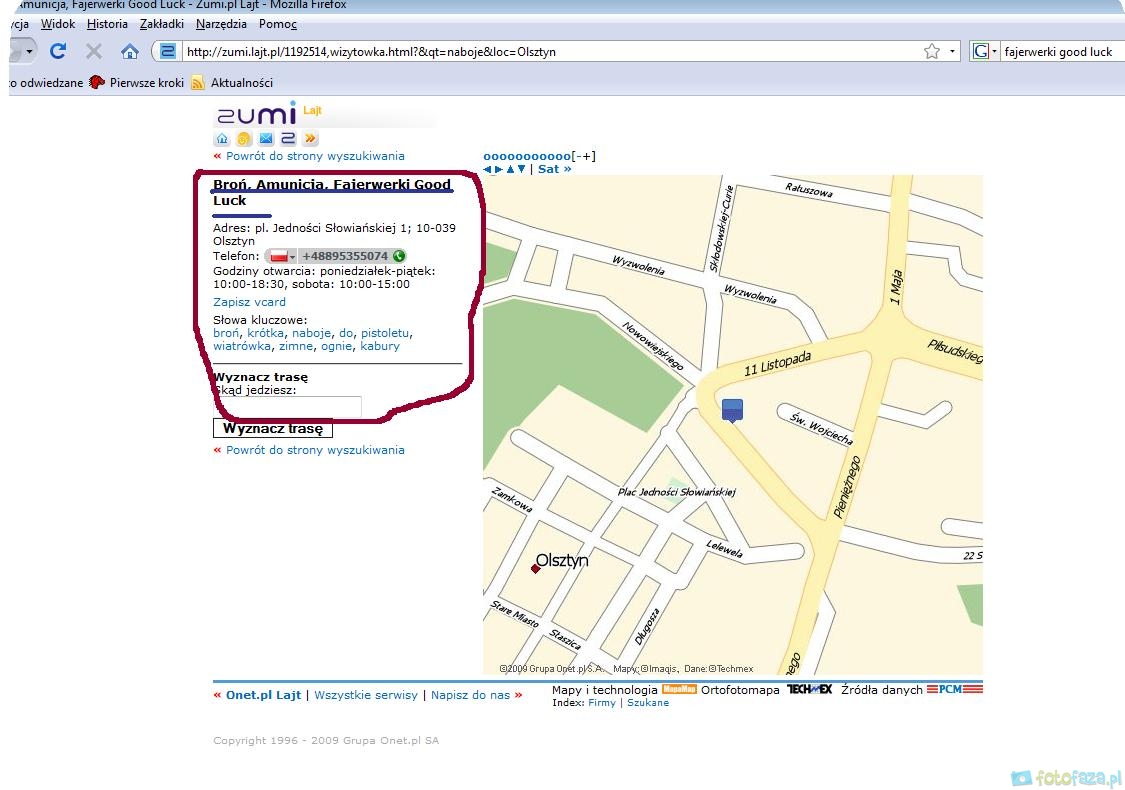Viewport: 1125px width, 790px height.
Task: Click the map zoom level scale
Action: 527,156
